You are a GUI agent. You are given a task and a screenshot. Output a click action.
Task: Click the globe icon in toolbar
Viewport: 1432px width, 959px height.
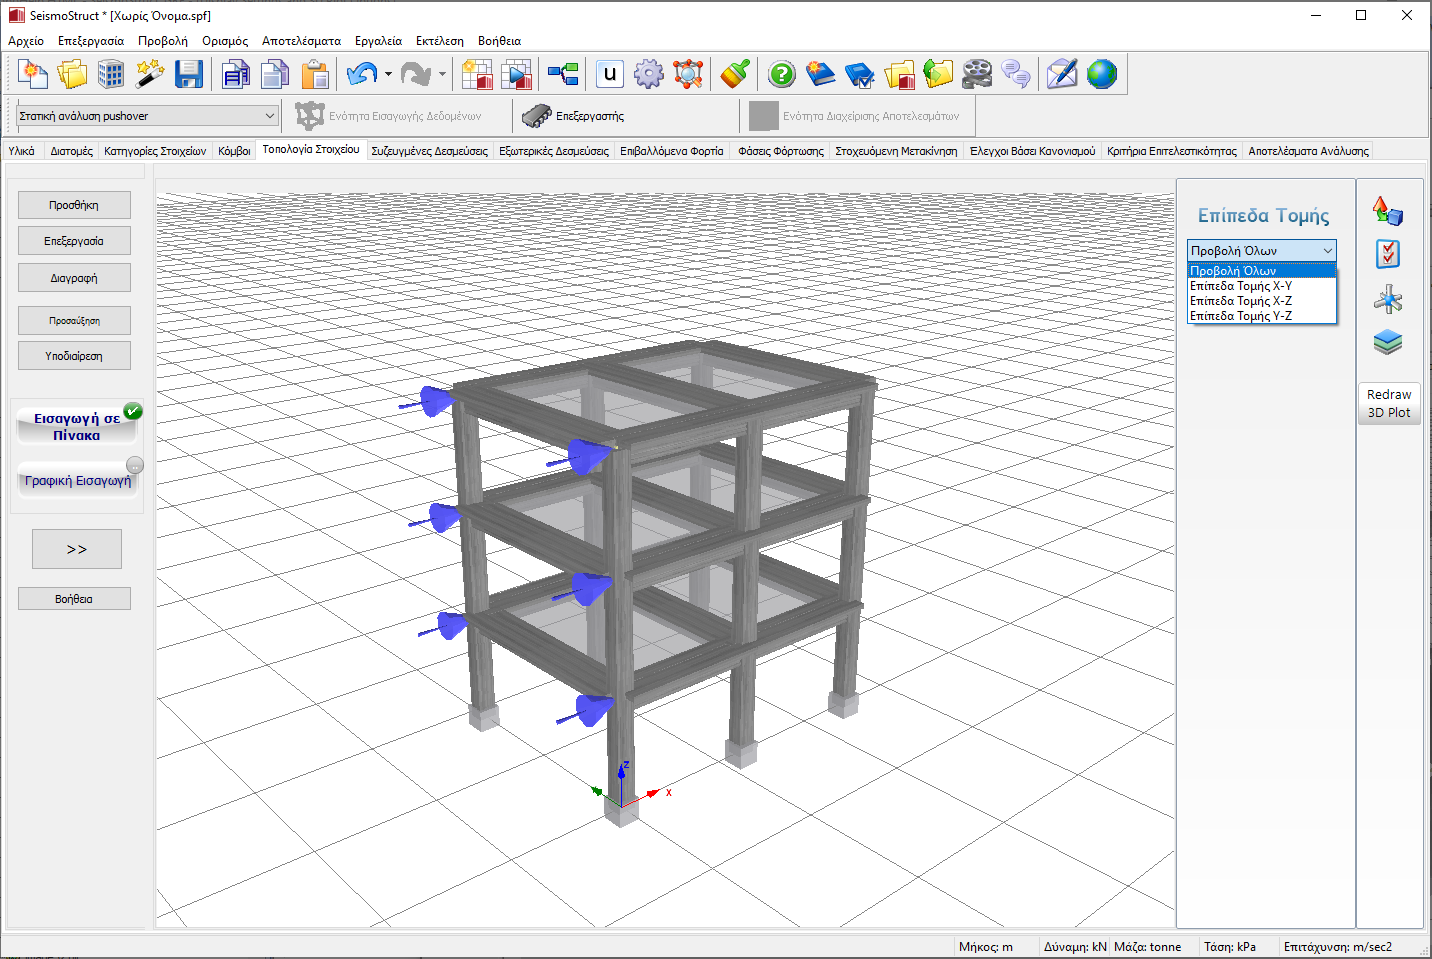(x=1101, y=74)
